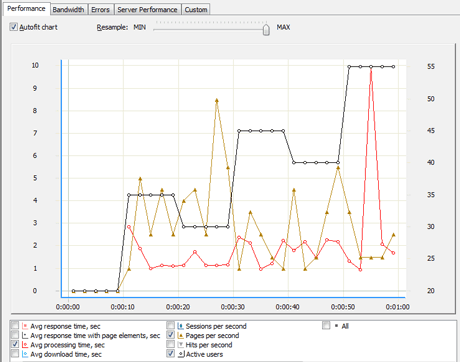Image resolution: width=460 pixels, height=362 pixels.
Task: Enable the Hits per second checkbox
Action: (170, 344)
